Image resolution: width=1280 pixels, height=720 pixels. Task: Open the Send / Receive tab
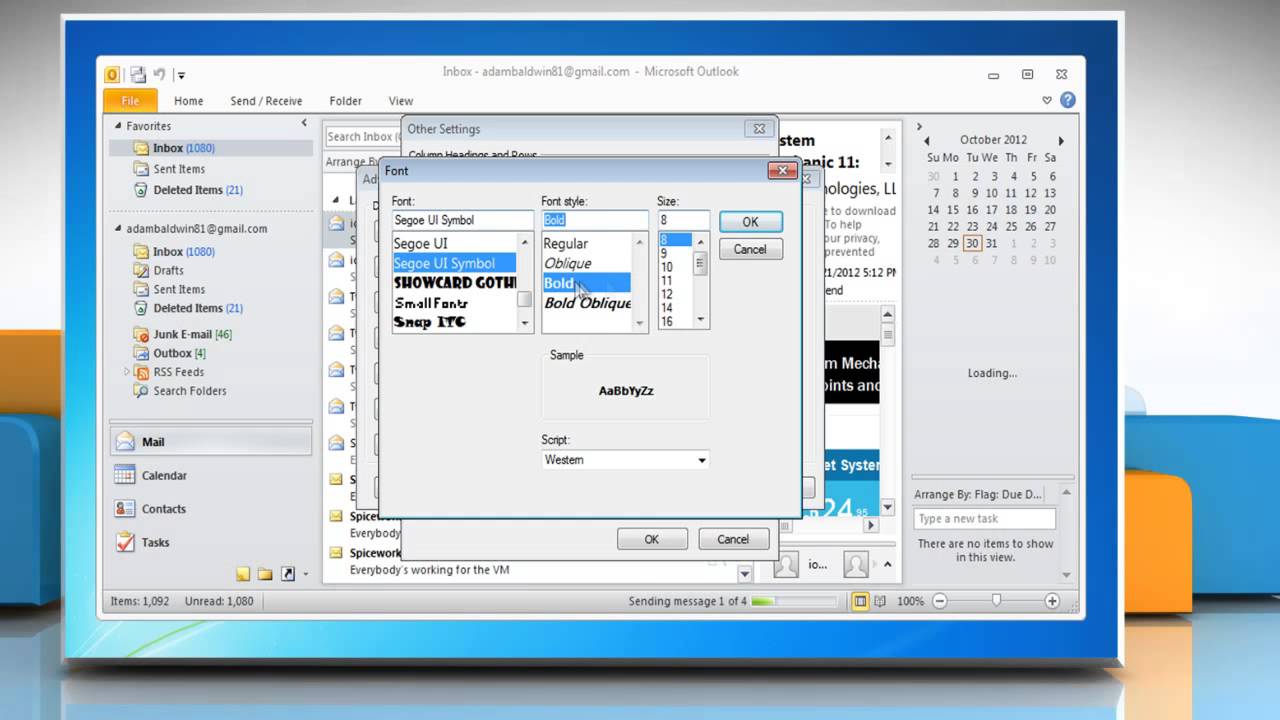click(x=266, y=101)
